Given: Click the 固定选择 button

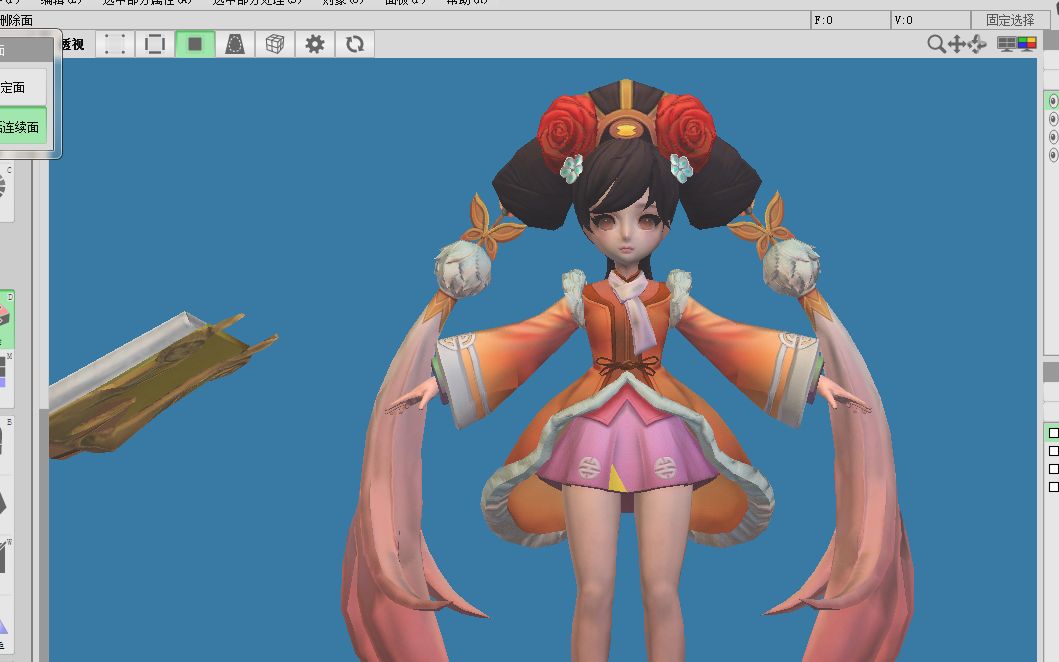Looking at the screenshot, I should coord(1010,20).
